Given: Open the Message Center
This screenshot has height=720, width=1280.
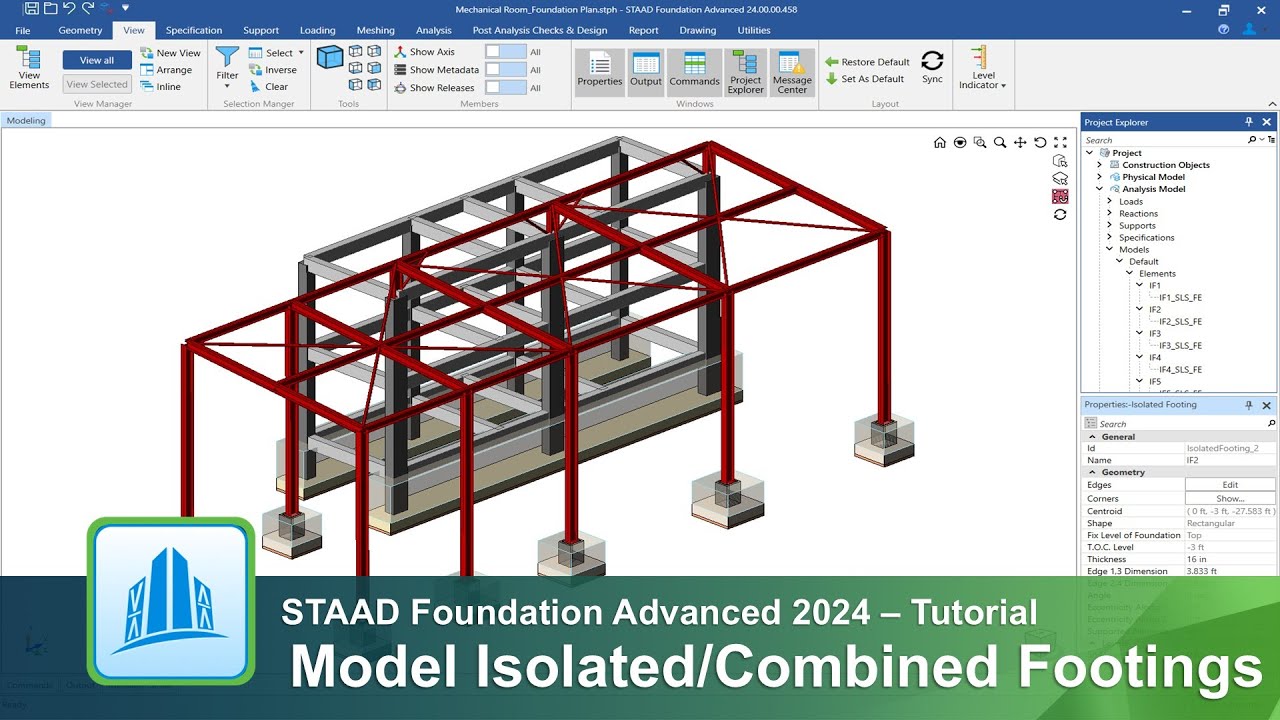Looking at the screenshot, I should point(792,72).
